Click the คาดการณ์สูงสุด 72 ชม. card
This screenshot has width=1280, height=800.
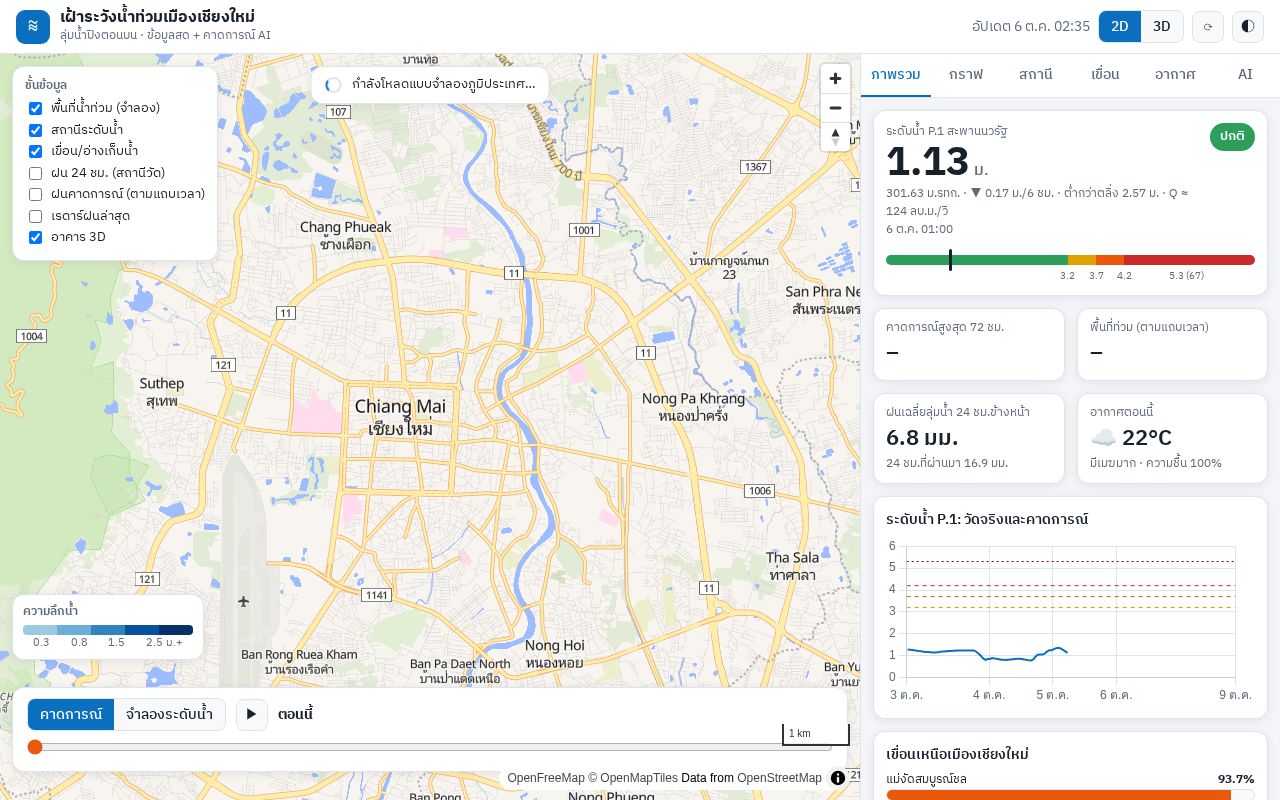click(x=969, y=344)
